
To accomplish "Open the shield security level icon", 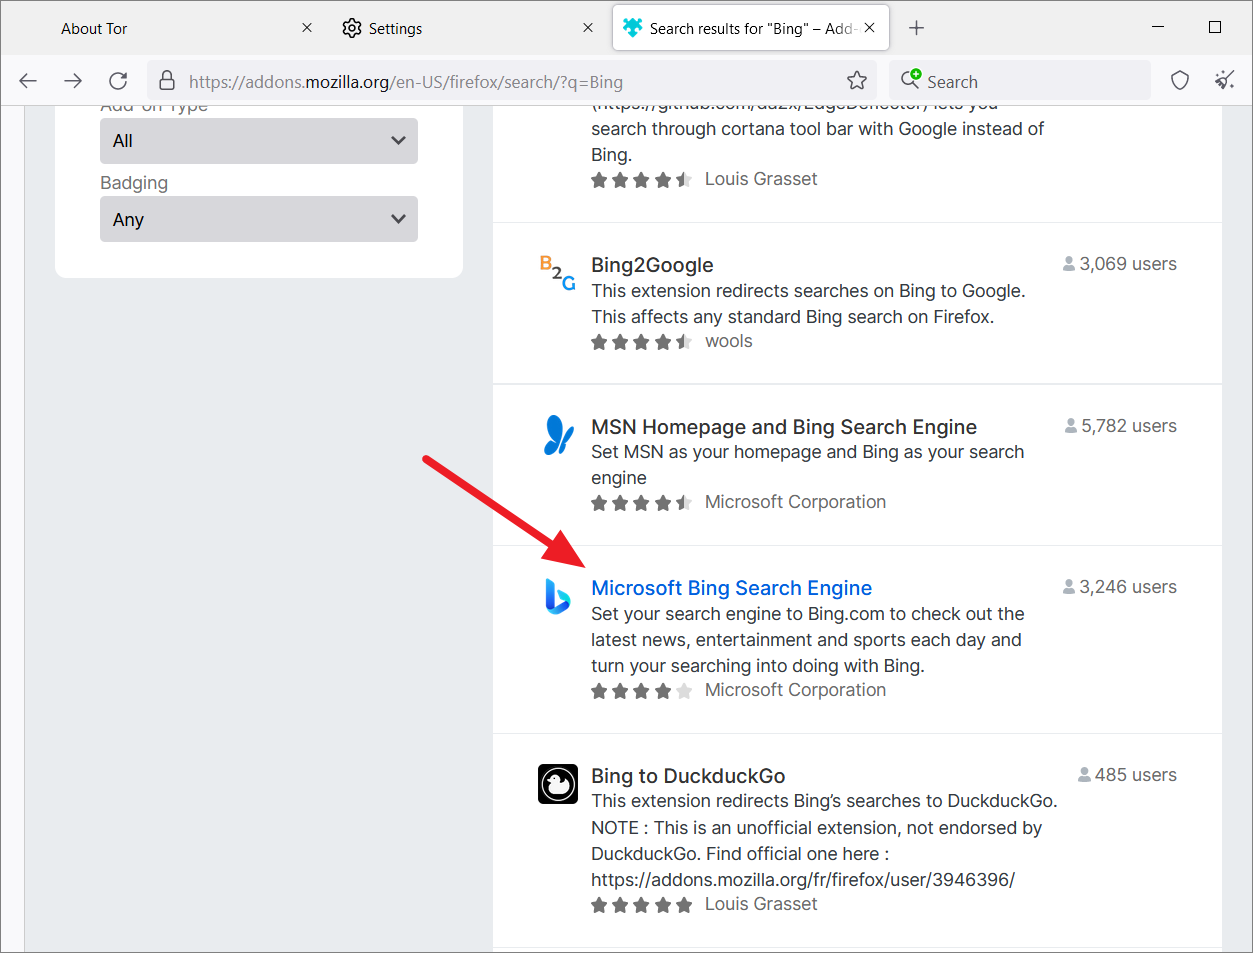I will (x=1180, y=81).
